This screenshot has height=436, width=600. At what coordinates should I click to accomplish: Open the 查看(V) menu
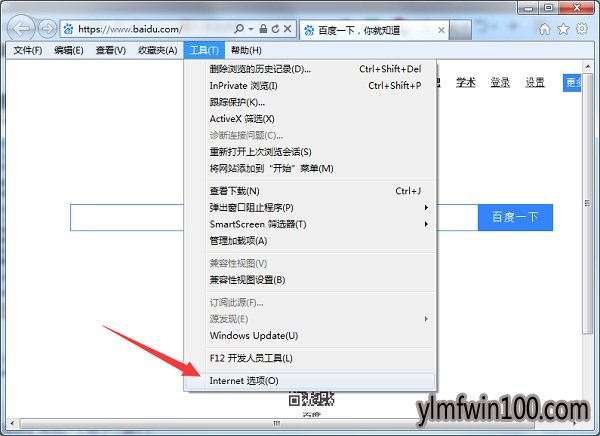111,50
